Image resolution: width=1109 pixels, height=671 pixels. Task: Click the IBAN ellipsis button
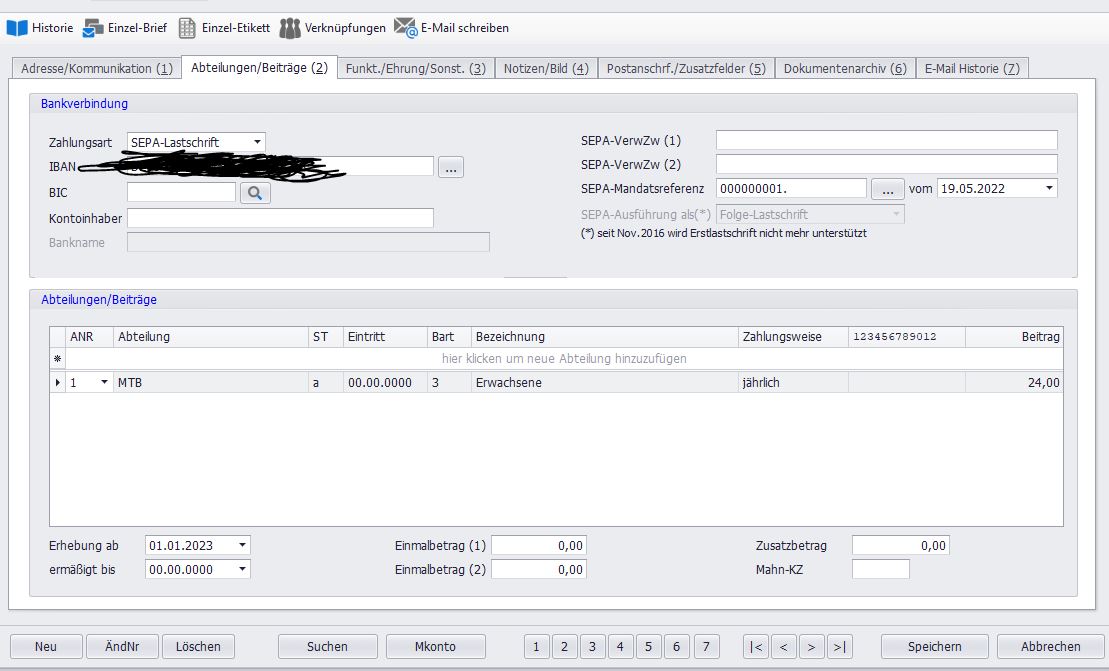(450, 168)
